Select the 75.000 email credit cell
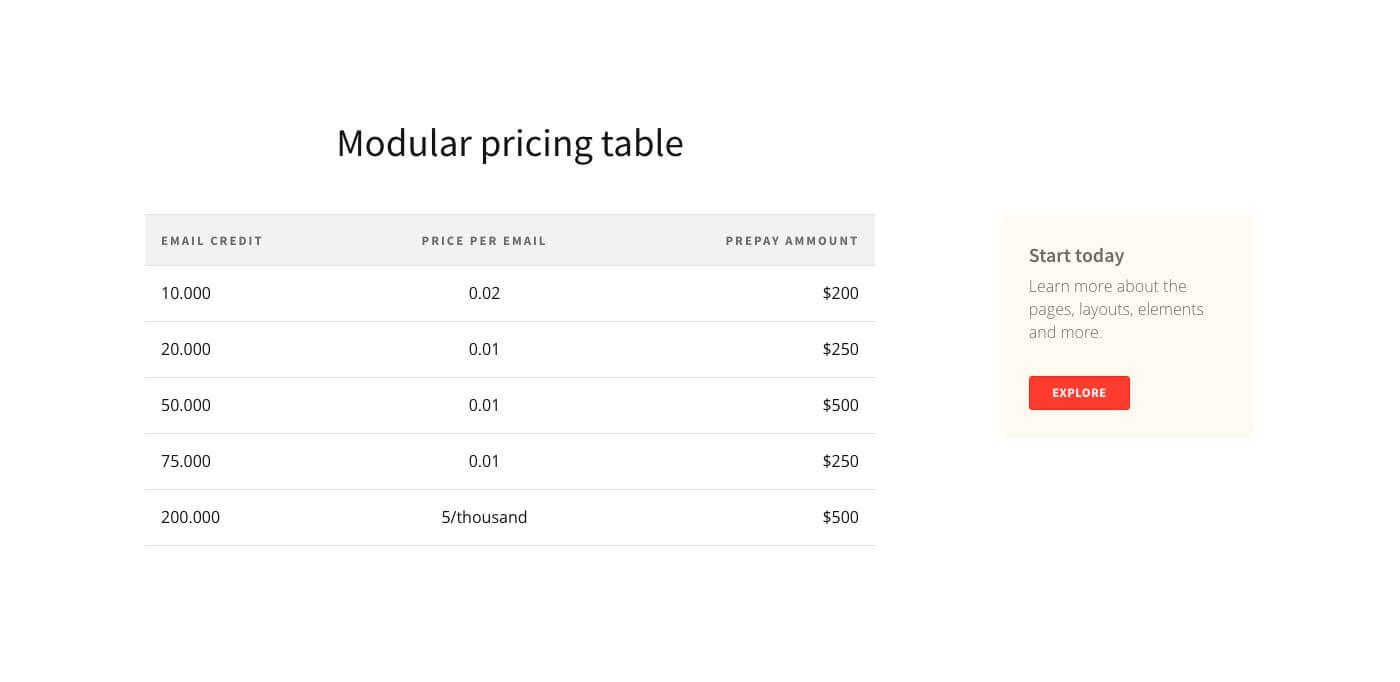The width and height of the screenshot is (1400, 682). pyautogui.click(x=186, y=461)
